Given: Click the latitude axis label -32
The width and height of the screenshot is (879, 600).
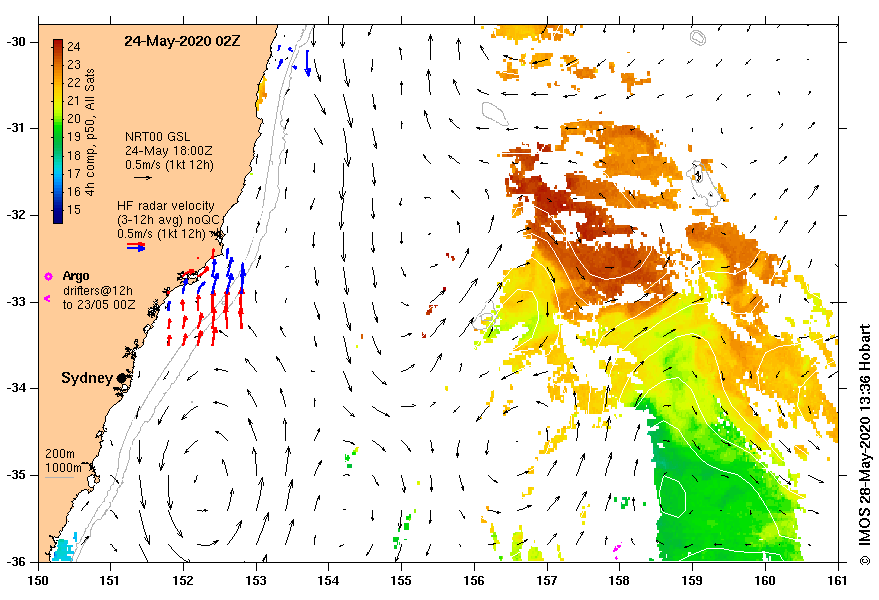Looking at the screenshot, I should point(15,215).
